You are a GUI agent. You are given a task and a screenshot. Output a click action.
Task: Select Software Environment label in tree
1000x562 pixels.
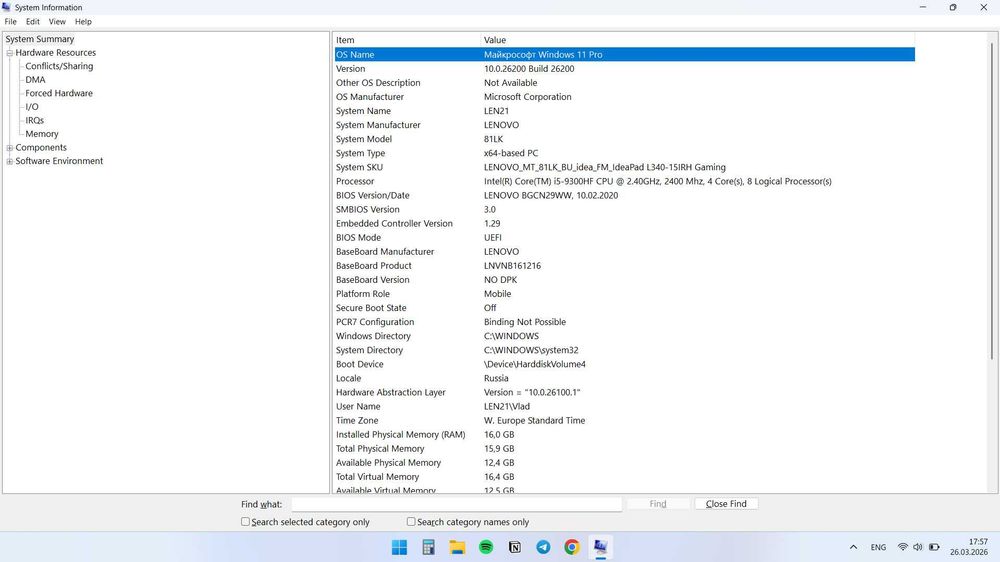coord(59,161)
